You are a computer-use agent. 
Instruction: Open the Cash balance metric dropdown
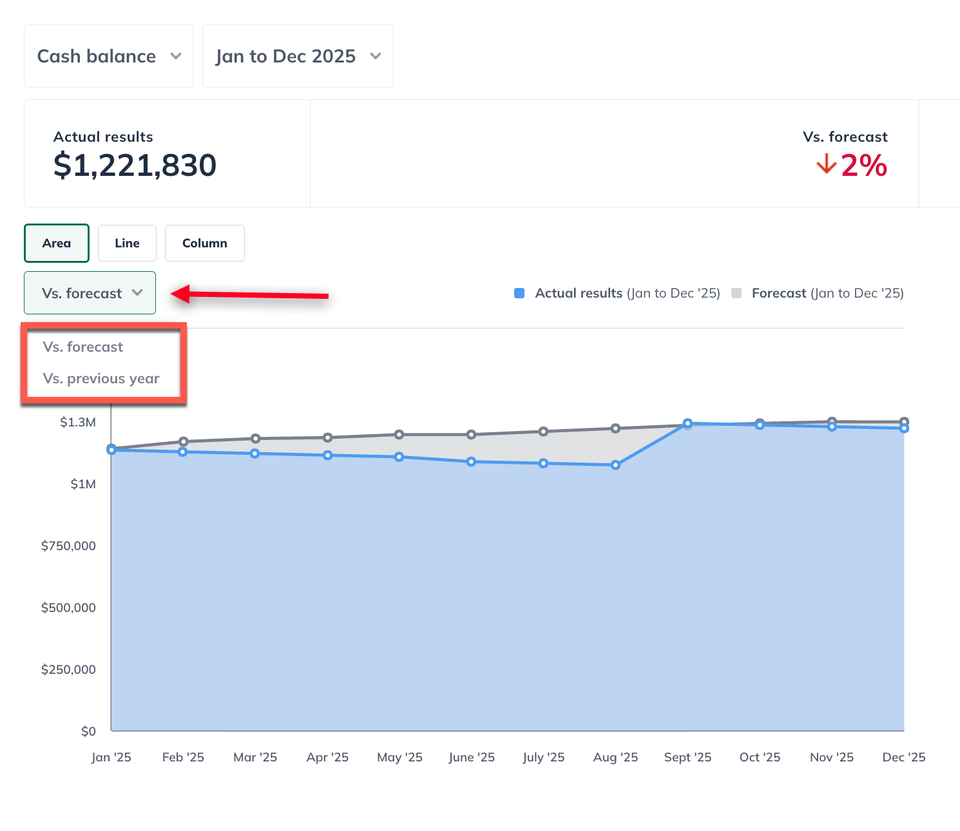tap(109, 56)
